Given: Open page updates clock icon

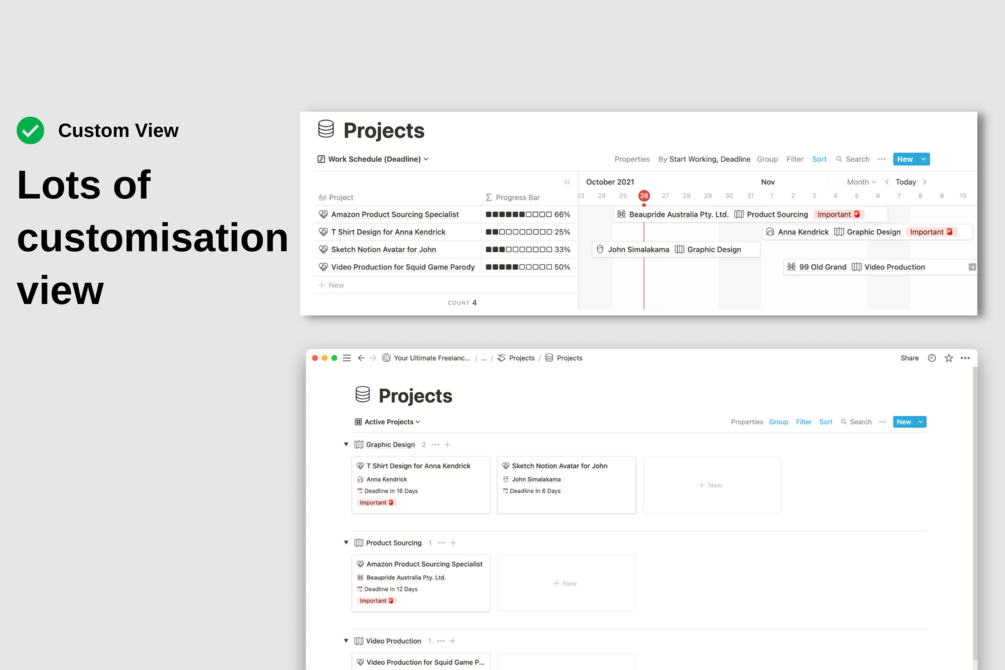Looking at the screenshot, I should pos(931,358).
